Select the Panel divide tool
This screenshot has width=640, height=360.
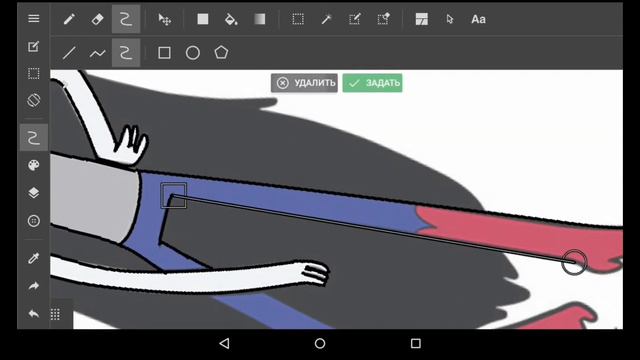[422, 19]
